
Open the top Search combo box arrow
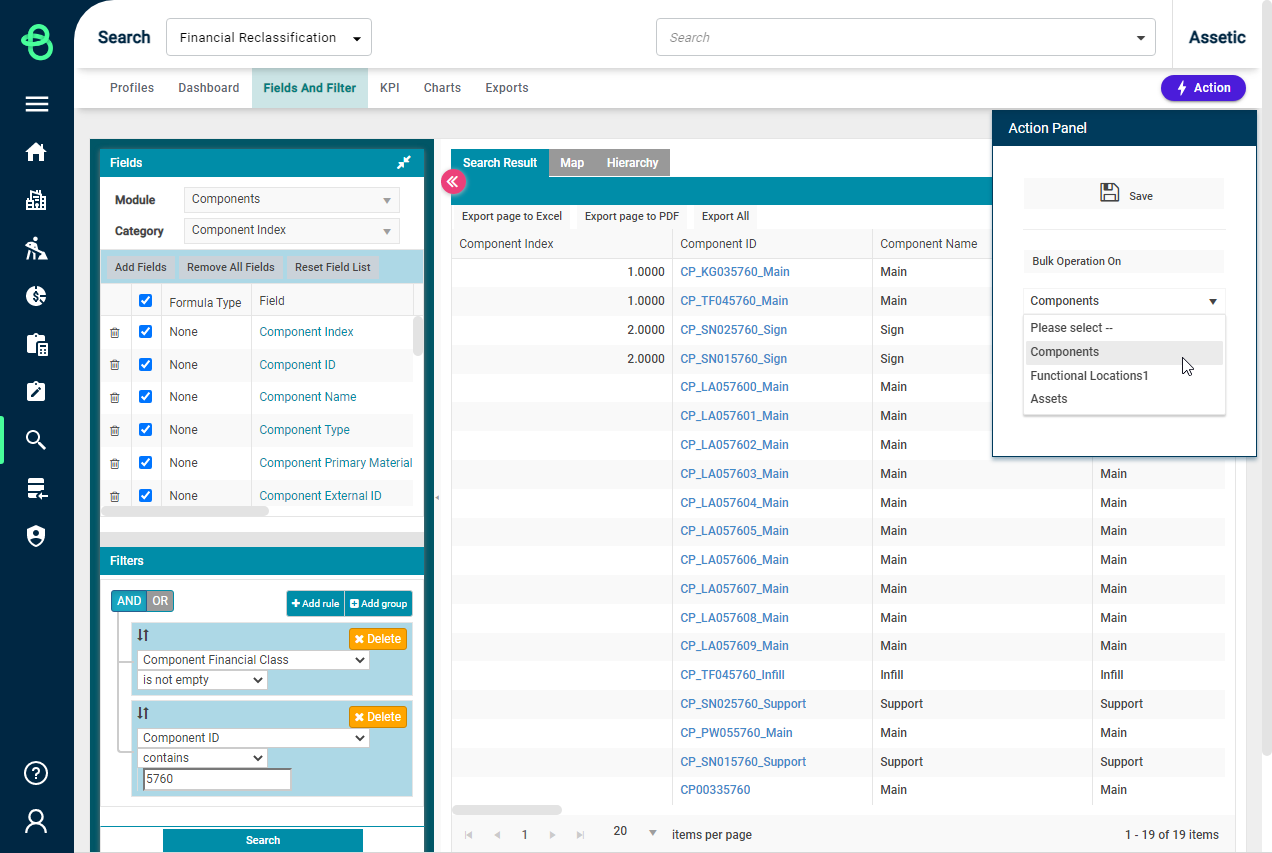tap(1141, 38)
